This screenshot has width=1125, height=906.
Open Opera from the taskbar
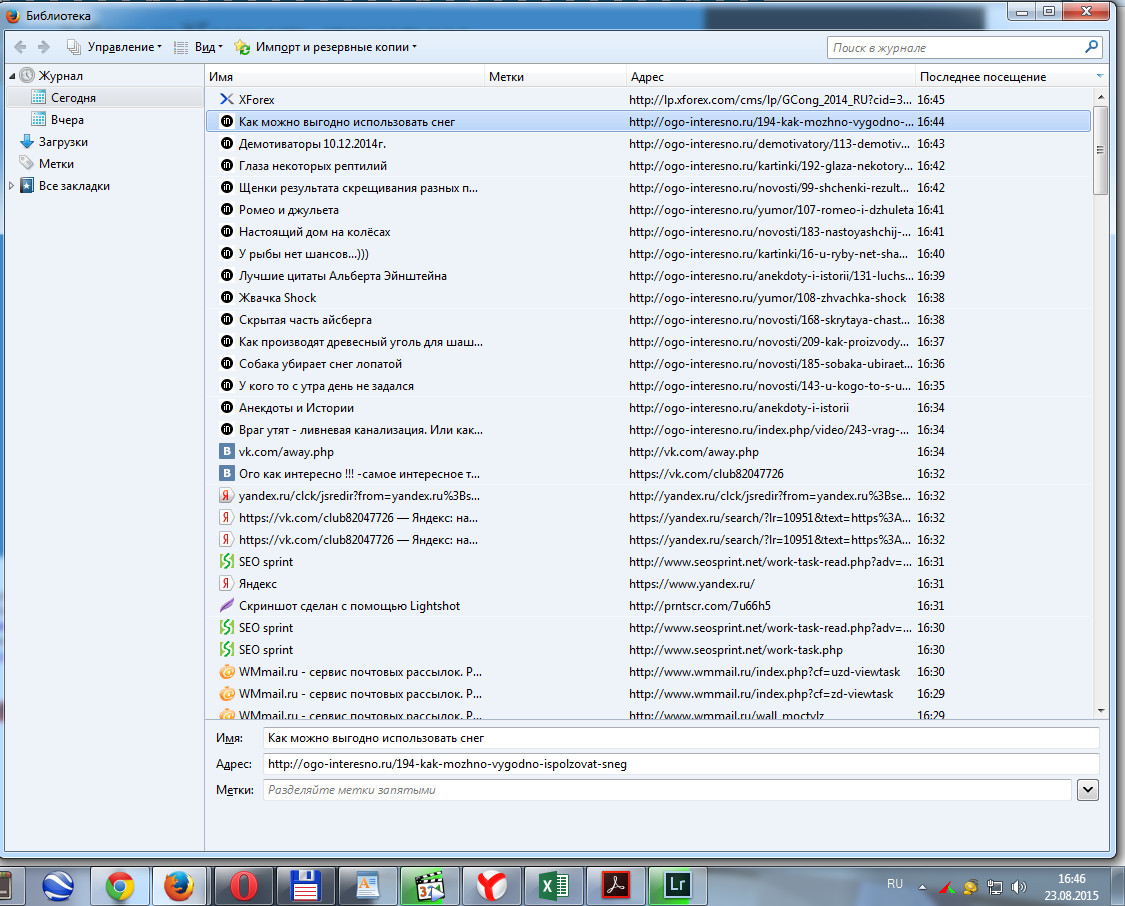243,886
